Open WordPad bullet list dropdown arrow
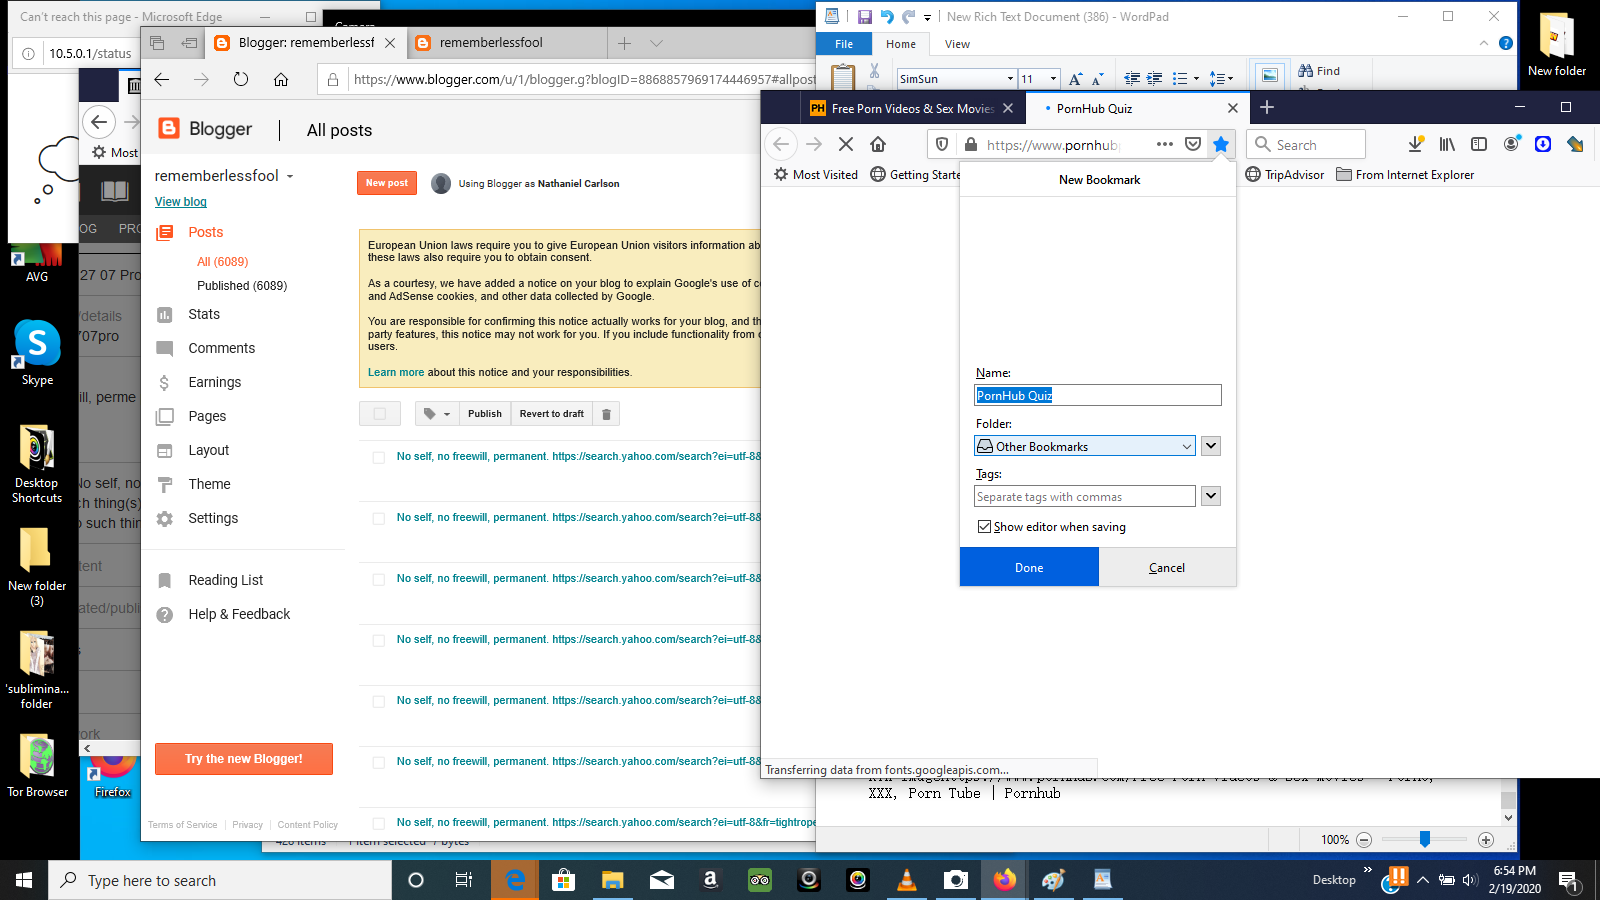This screenshot has height=900, width=1600. coord(1196,78)
